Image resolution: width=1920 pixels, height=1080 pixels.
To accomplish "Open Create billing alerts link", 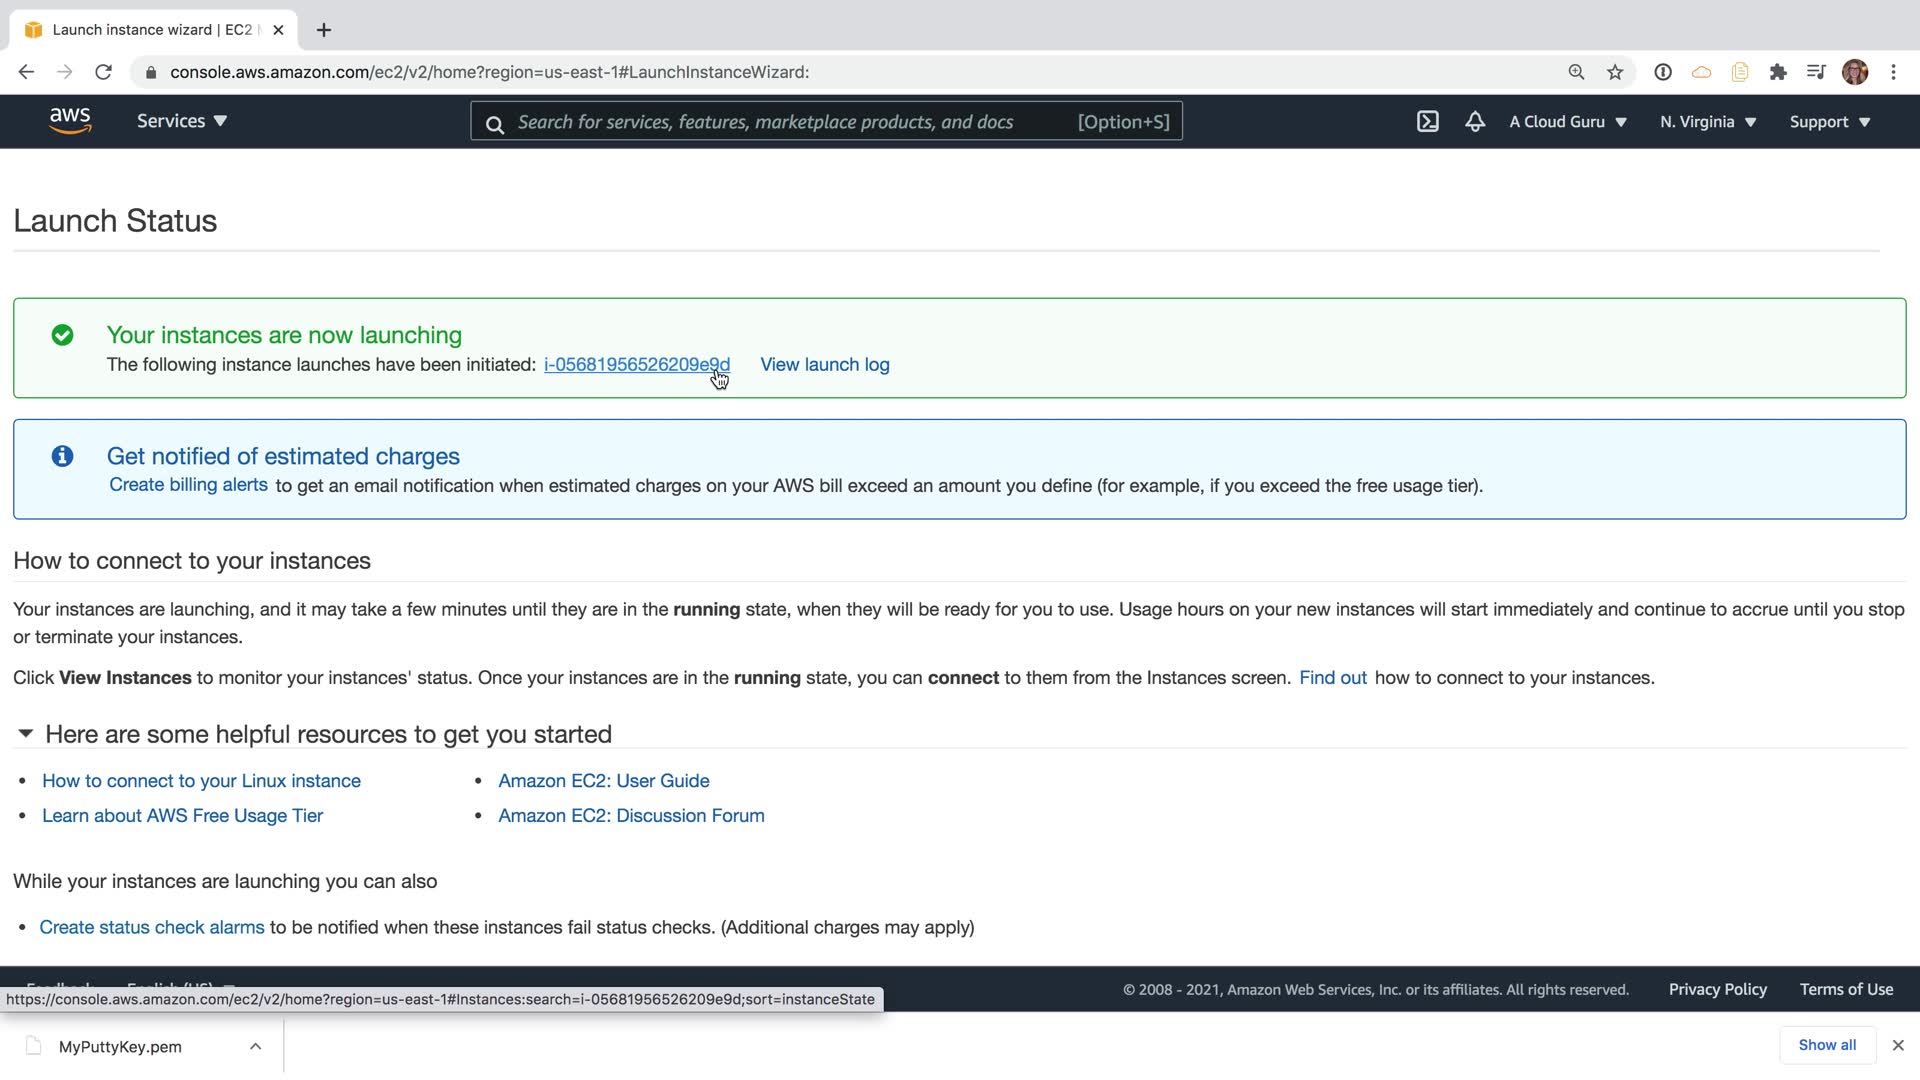I will (188, 485).
